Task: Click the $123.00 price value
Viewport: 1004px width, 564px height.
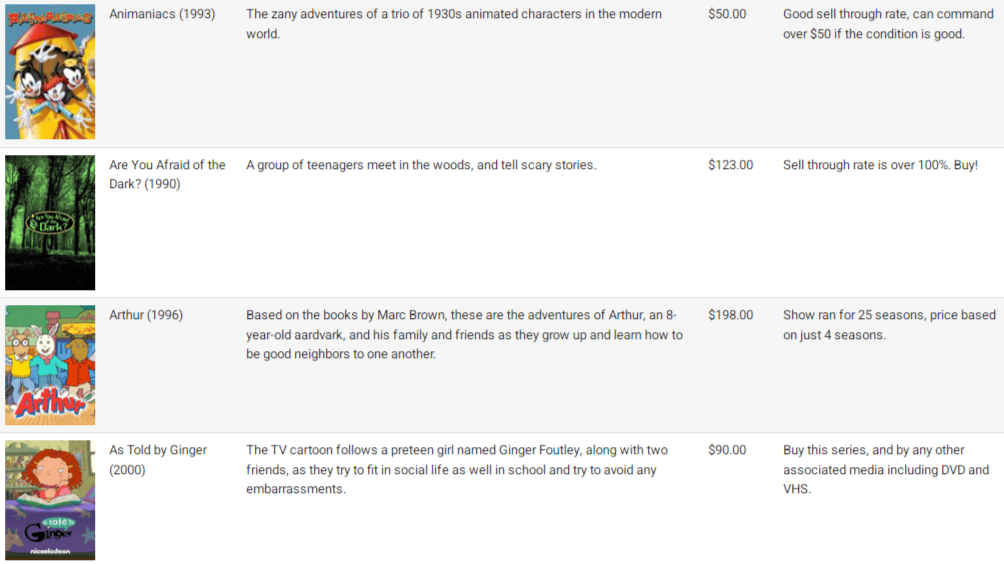Action: [x=731, y=165]
